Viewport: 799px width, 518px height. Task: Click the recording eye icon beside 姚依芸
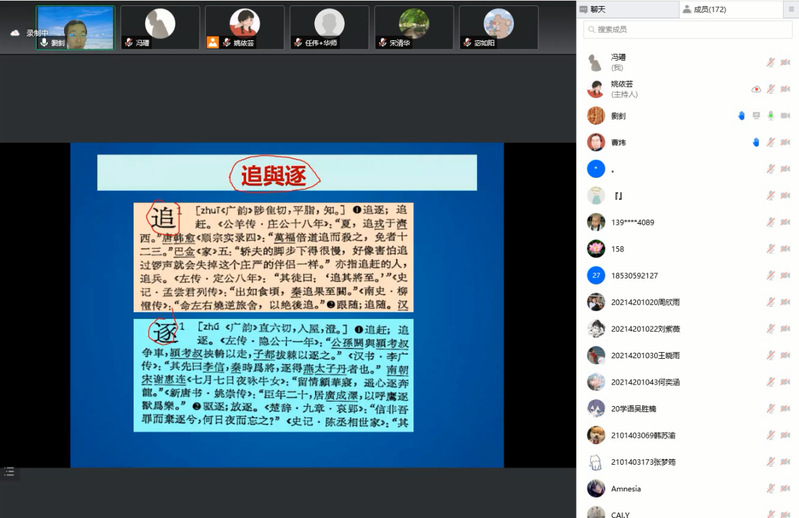[756, 89]
